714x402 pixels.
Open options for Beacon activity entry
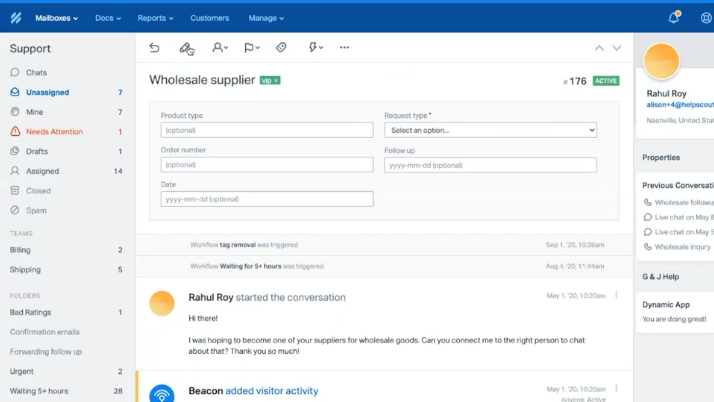(x=617, y=388)
